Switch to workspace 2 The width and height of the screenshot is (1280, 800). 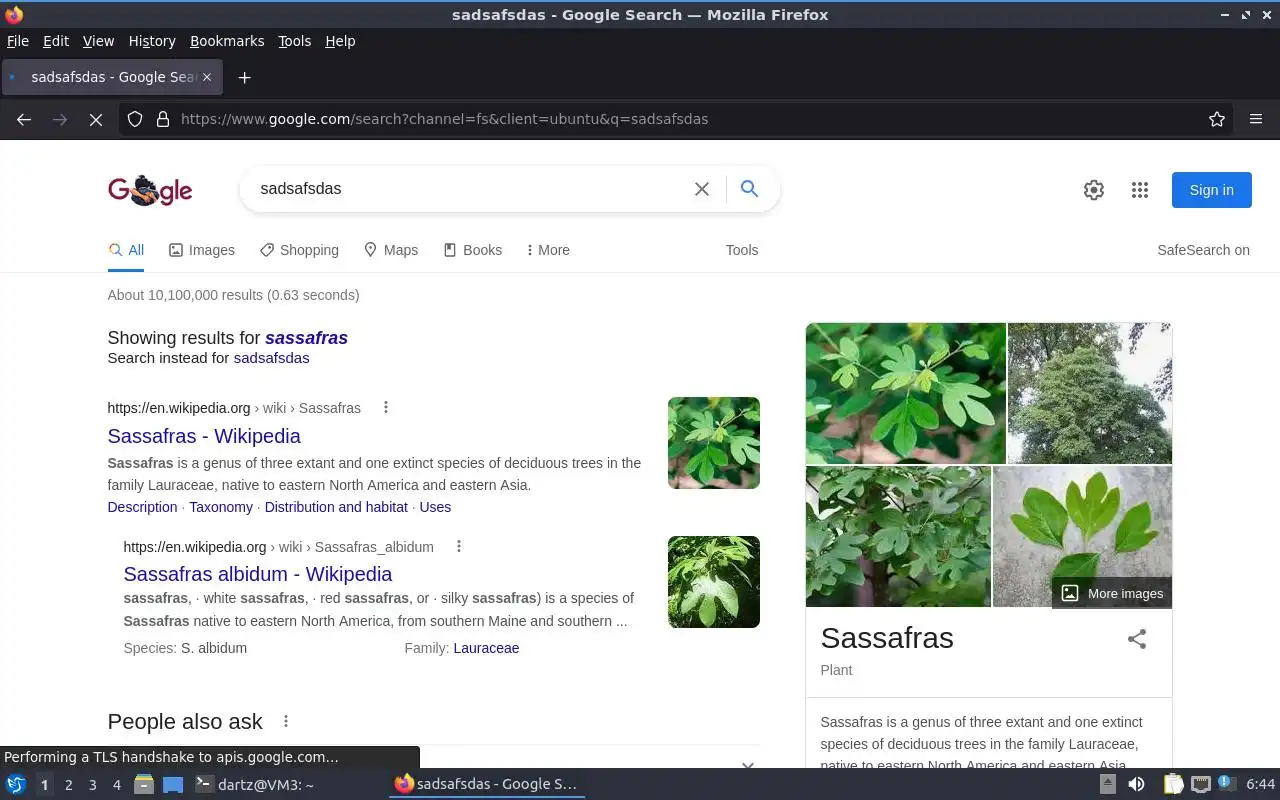coord(68,785)
